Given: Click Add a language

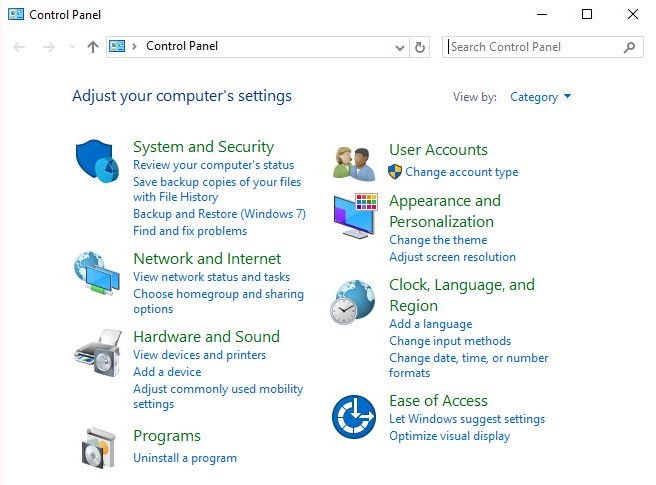Looking at the screenshot, I should pos(430,324).
